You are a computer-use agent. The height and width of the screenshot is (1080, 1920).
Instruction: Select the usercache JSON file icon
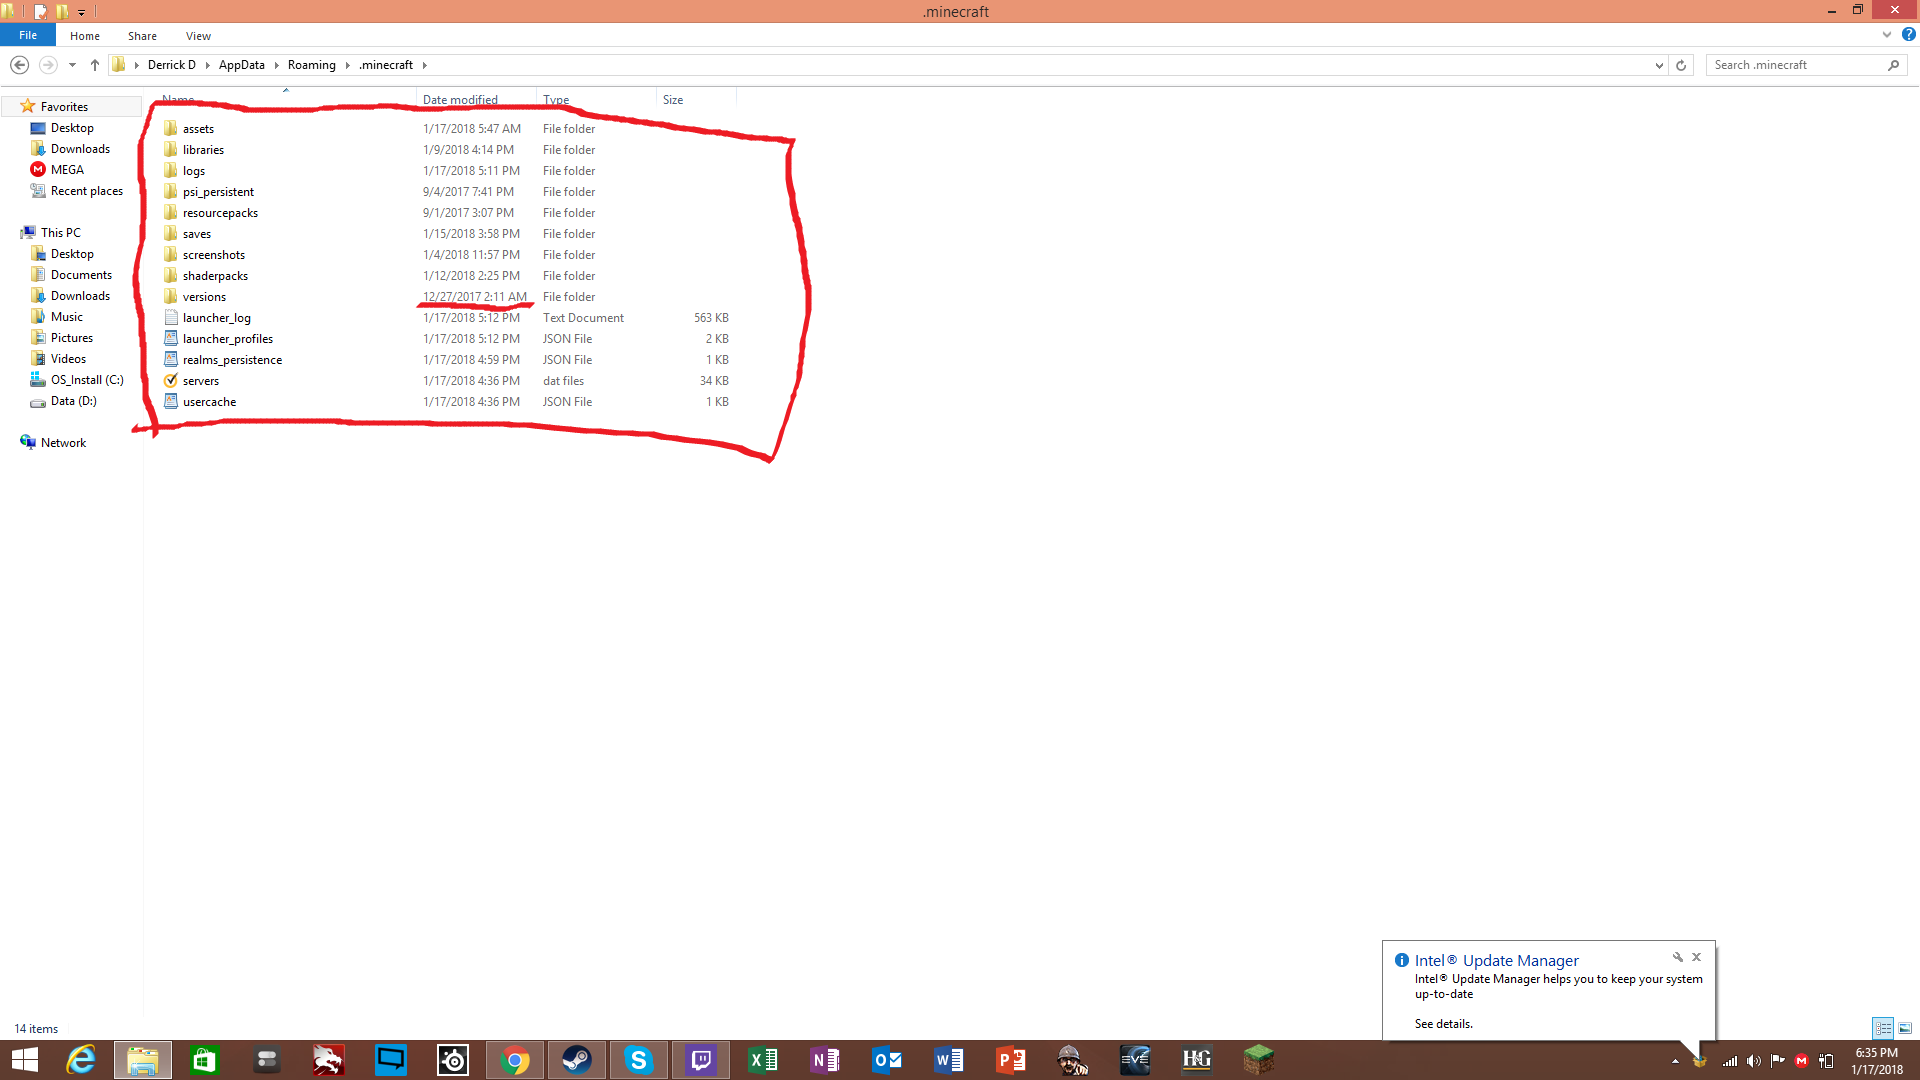tap(171, 402)
